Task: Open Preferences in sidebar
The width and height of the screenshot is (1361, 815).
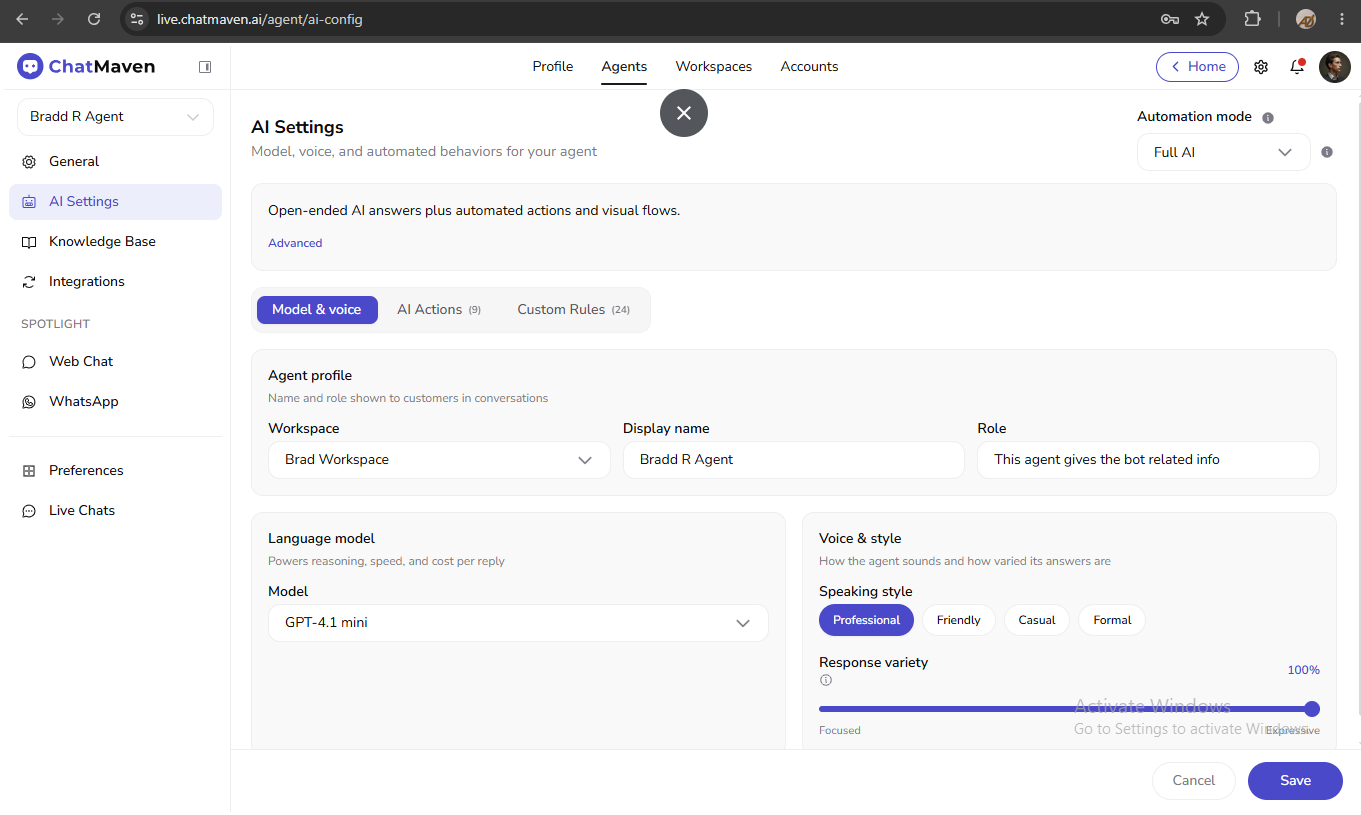Action: (x=115, y=470)
